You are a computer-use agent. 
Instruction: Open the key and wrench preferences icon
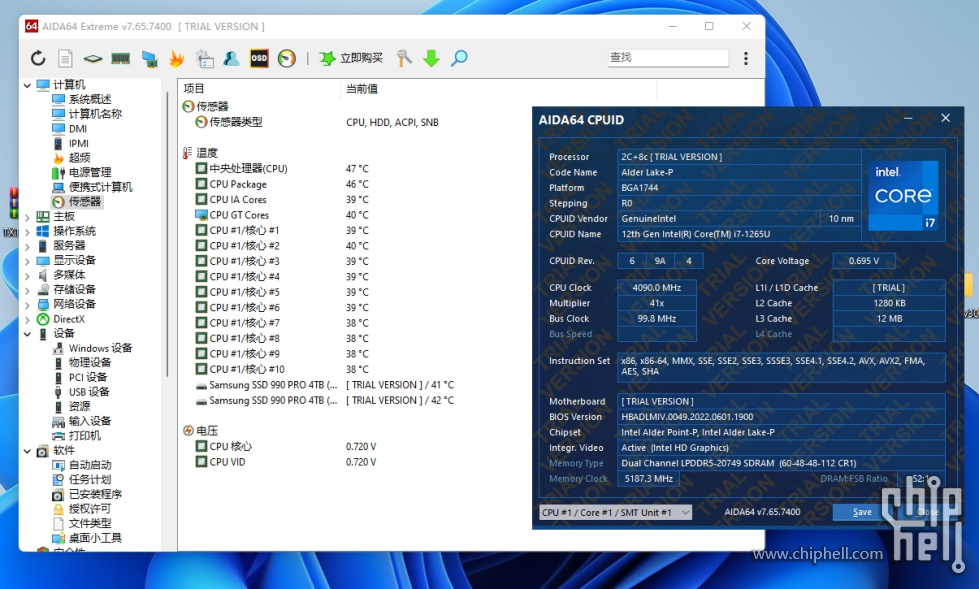[x=404, y=58]
